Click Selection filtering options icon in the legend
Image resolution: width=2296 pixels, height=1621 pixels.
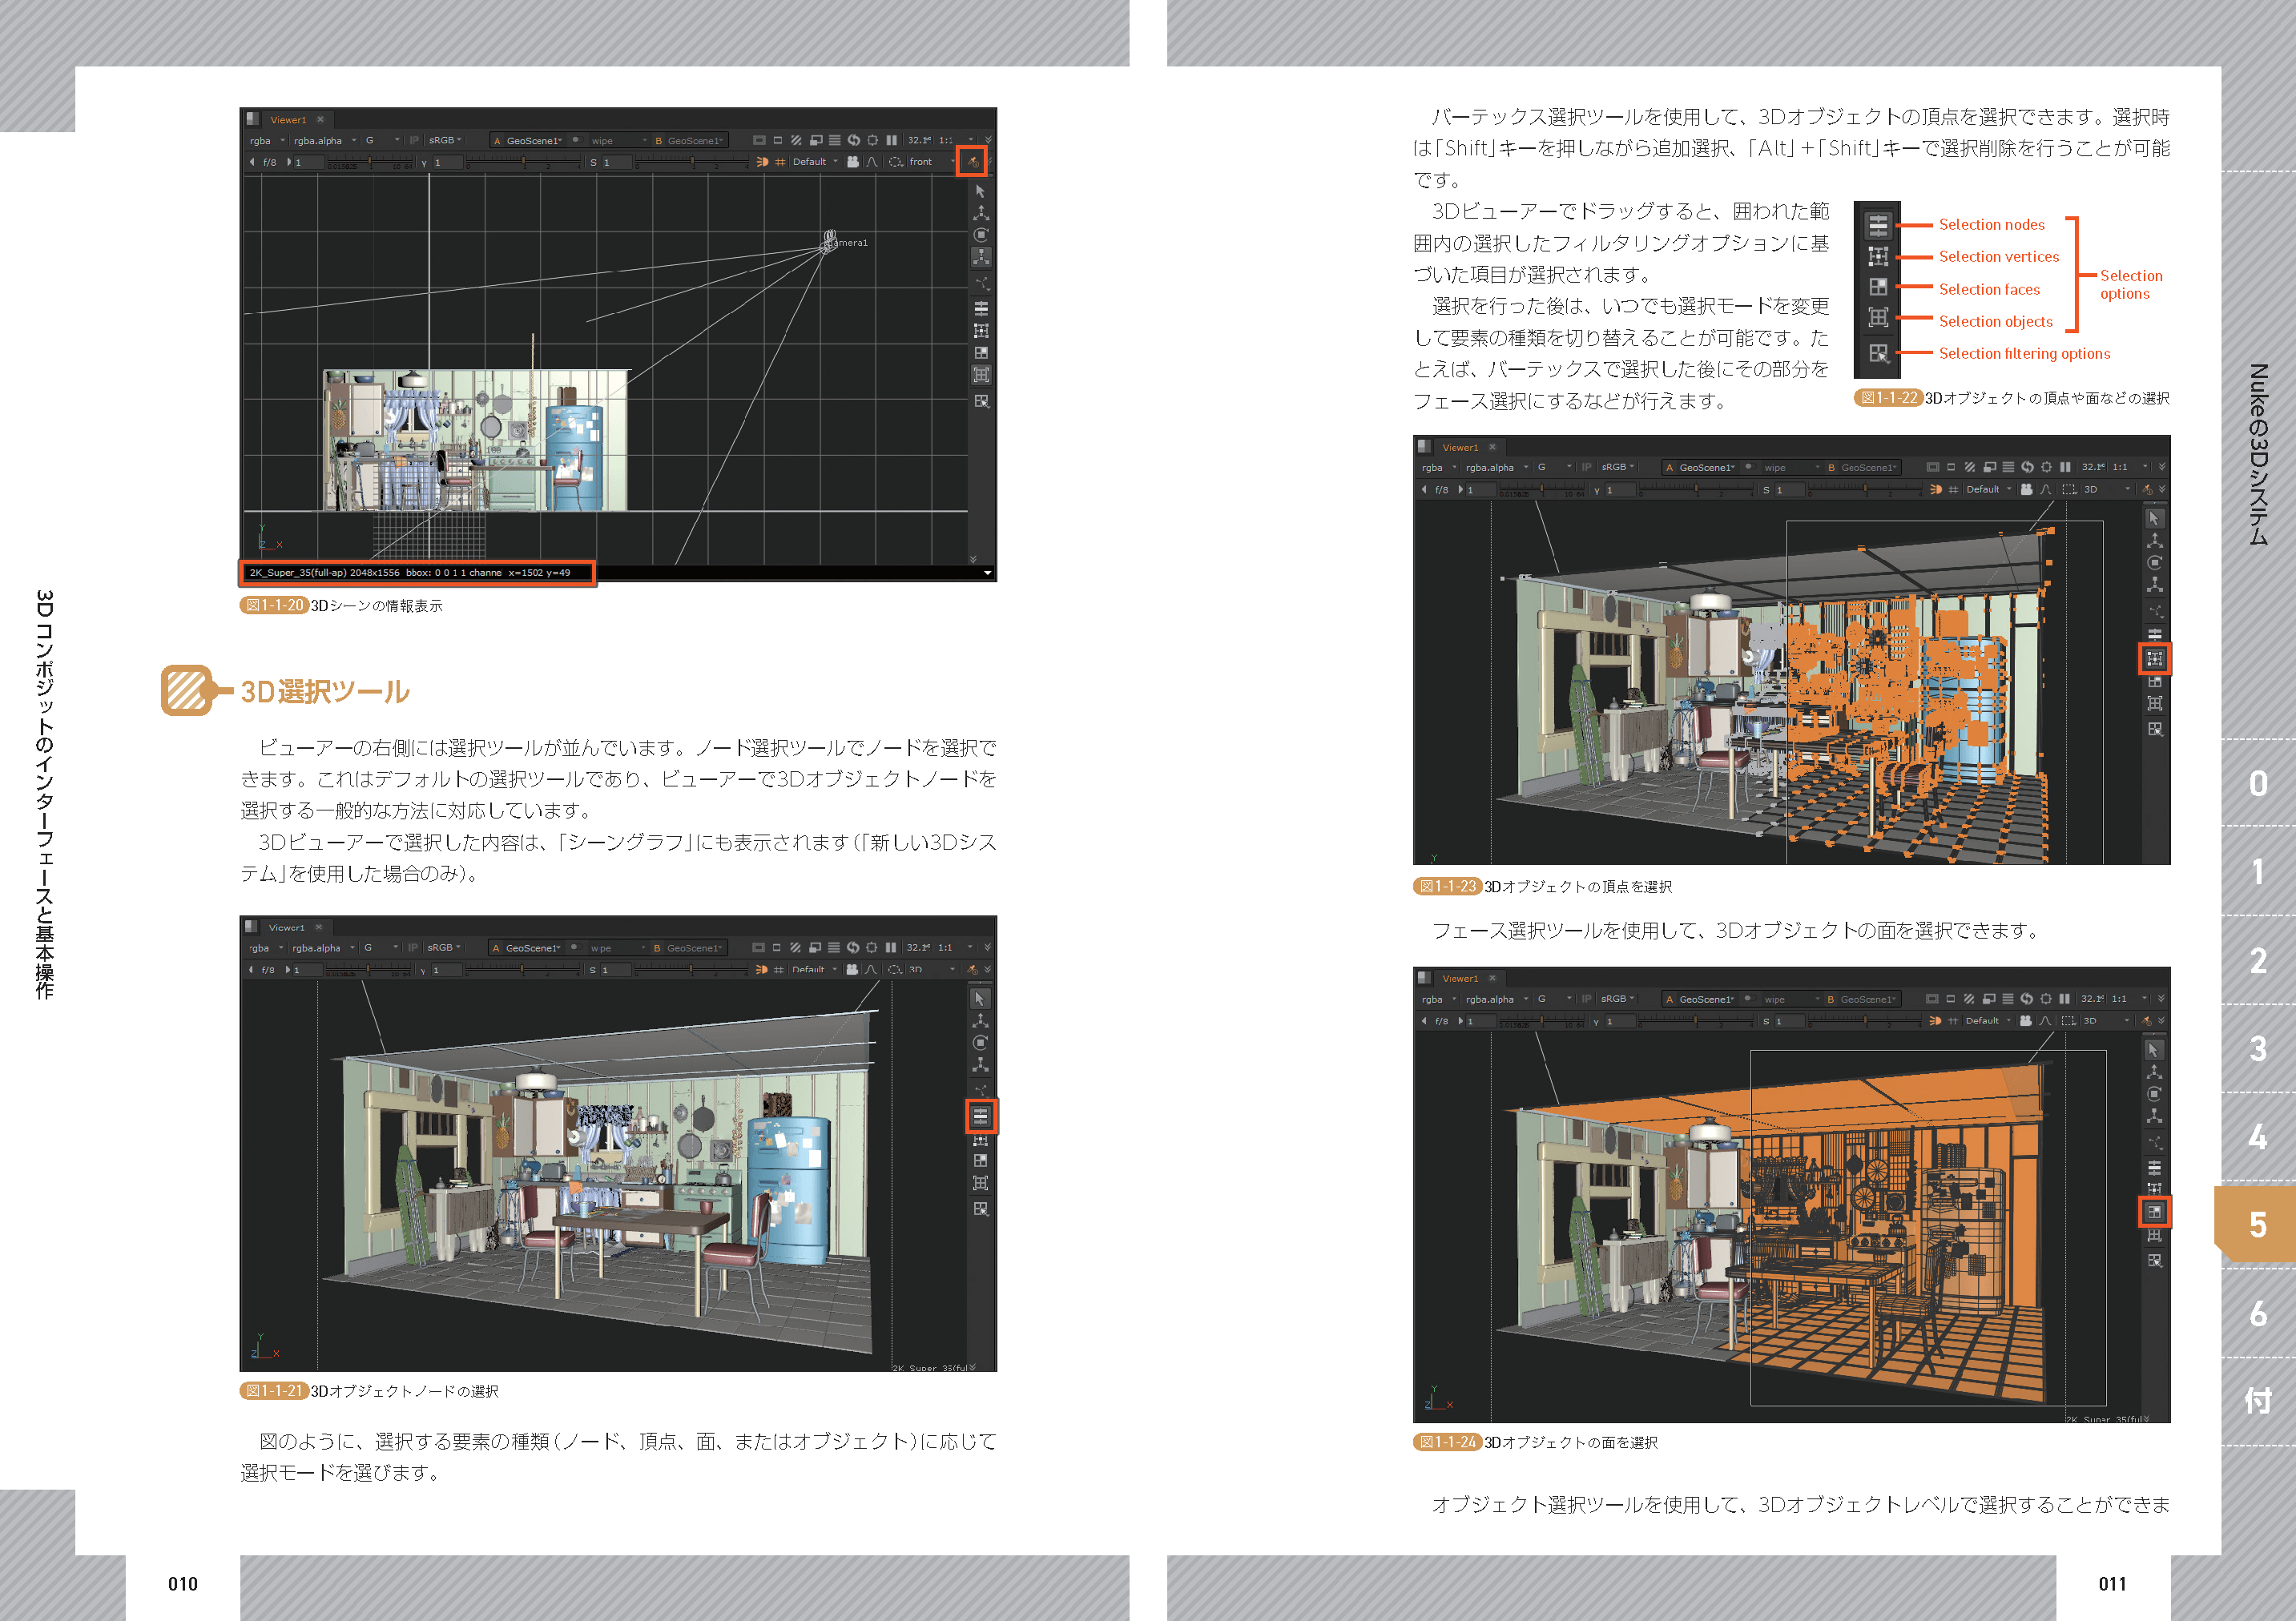click(1878, 353)
